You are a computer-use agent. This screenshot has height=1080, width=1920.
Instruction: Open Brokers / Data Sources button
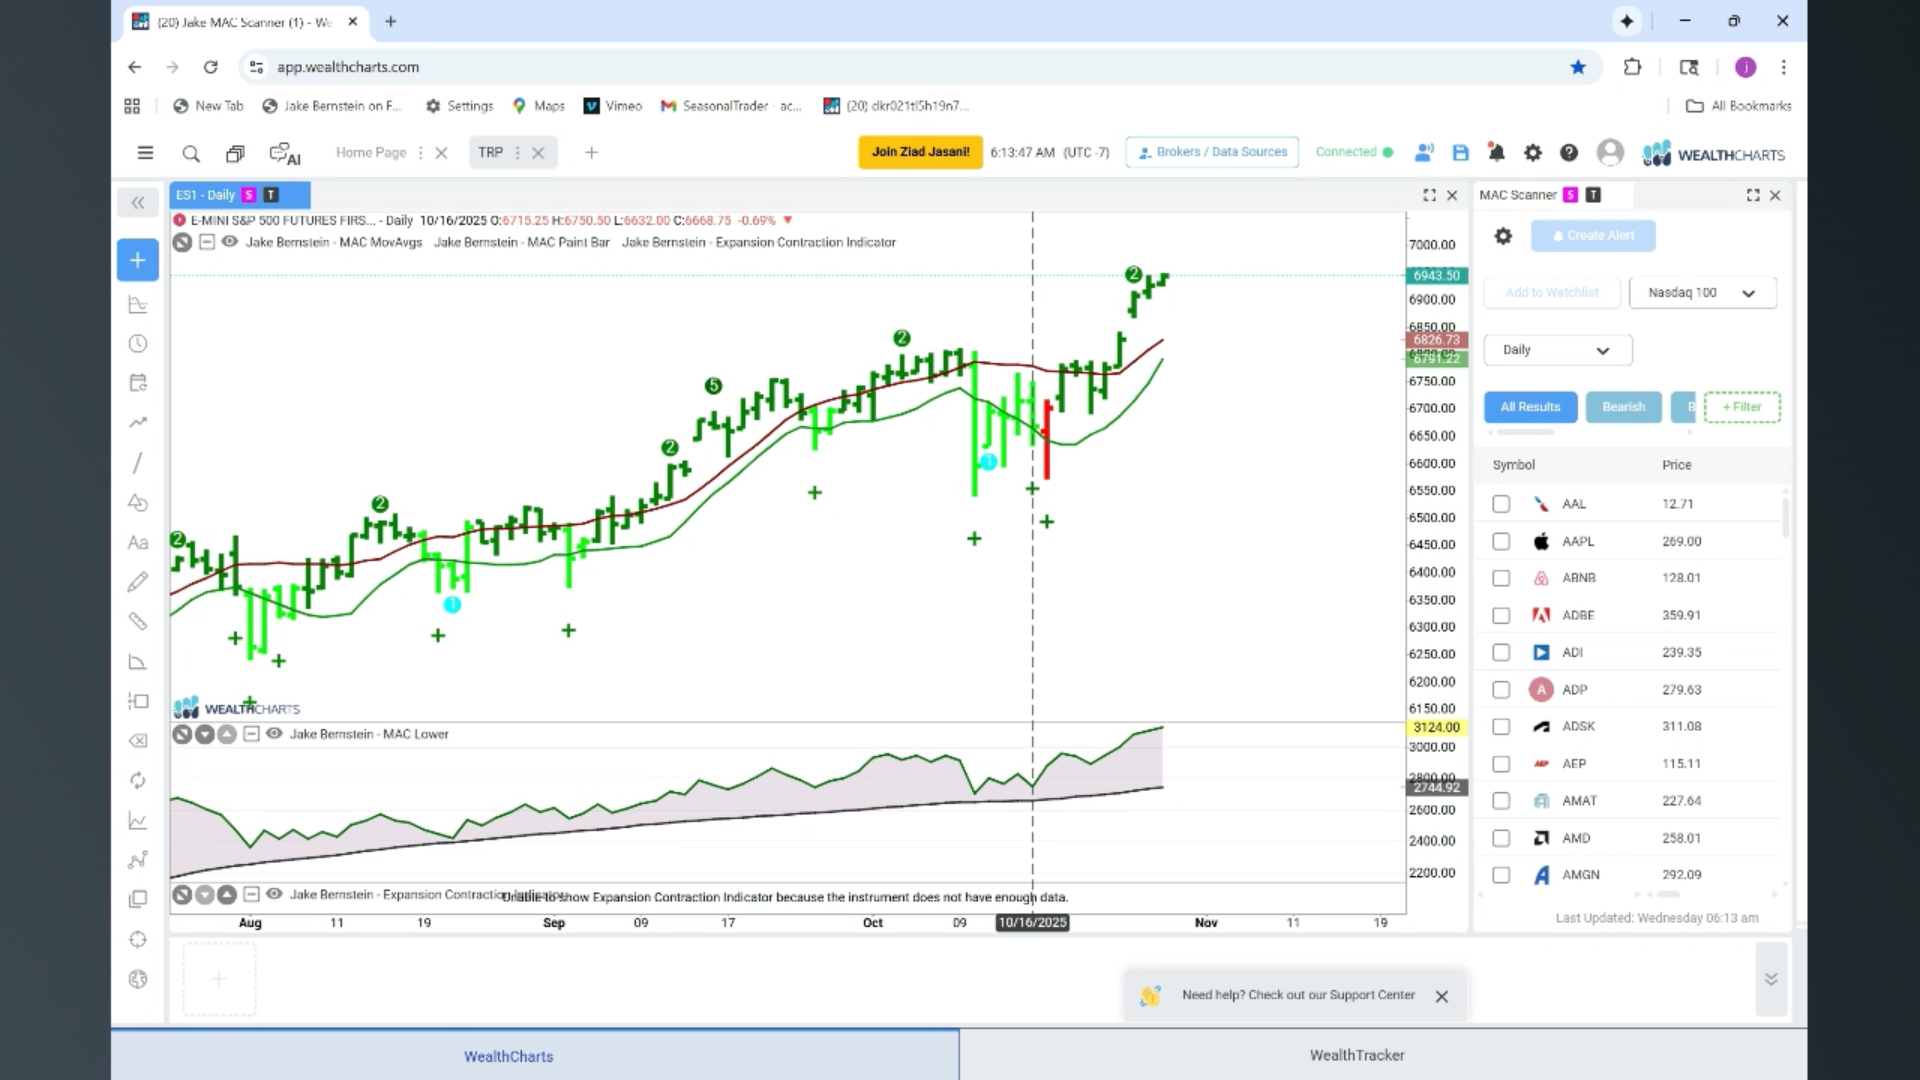[x=1212, y=152]
